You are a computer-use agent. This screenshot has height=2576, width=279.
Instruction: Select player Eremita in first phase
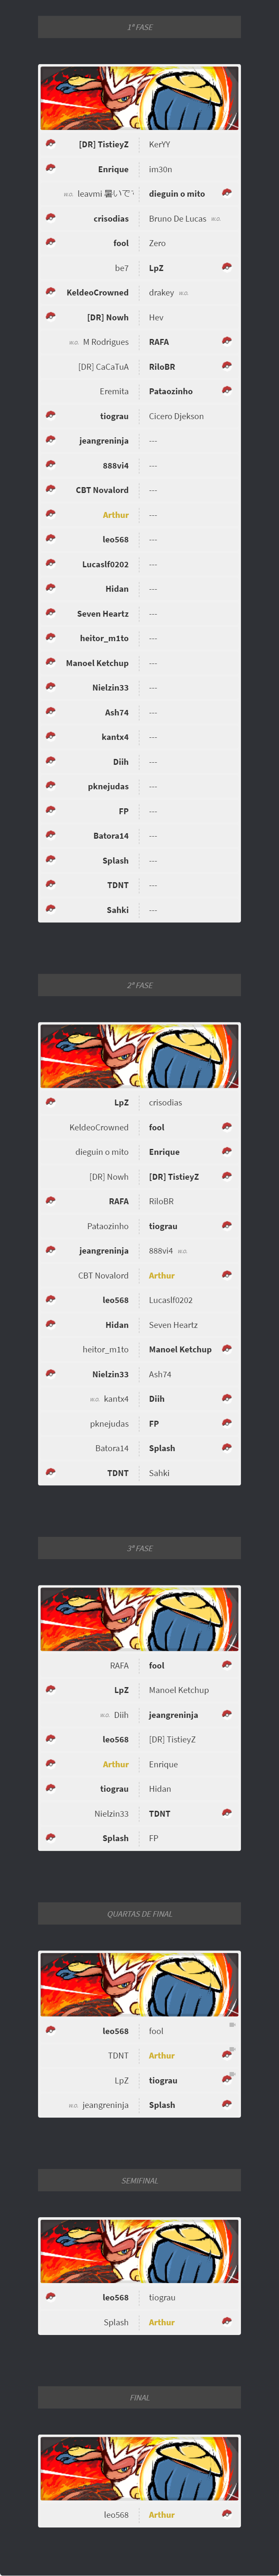click(114, 391)
